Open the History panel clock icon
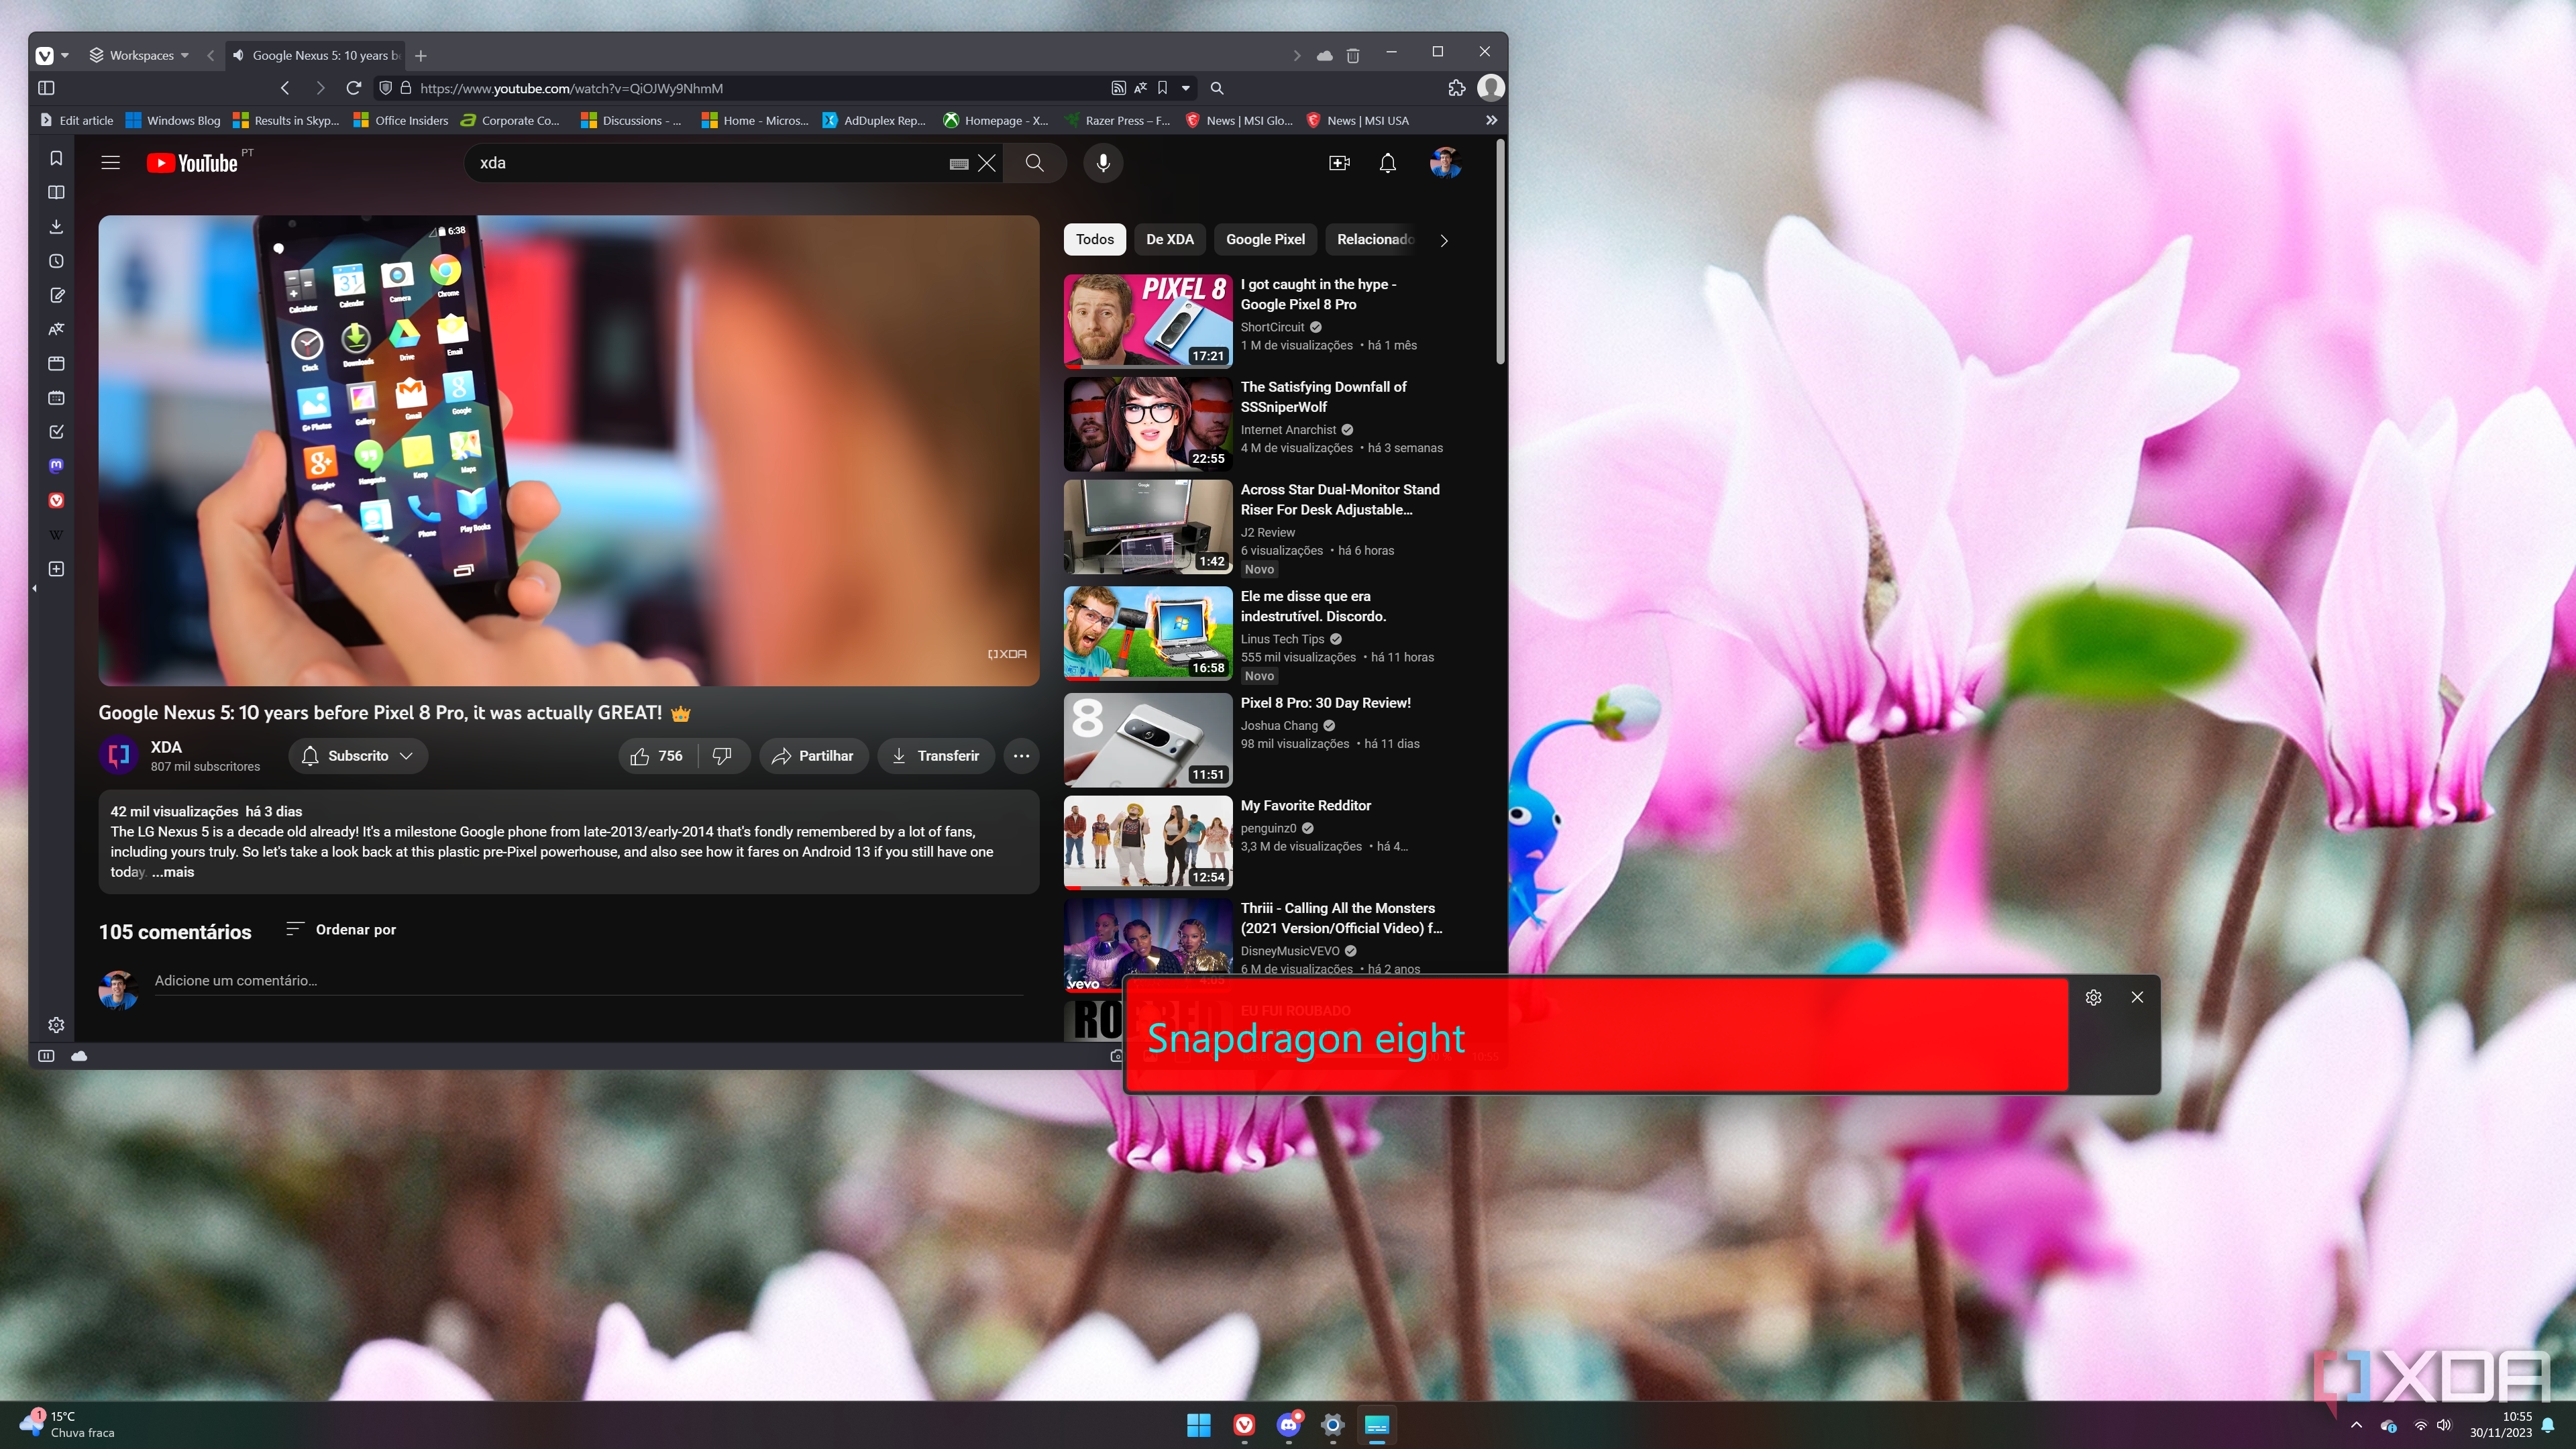The image size is (2576, 1449). 56,261
